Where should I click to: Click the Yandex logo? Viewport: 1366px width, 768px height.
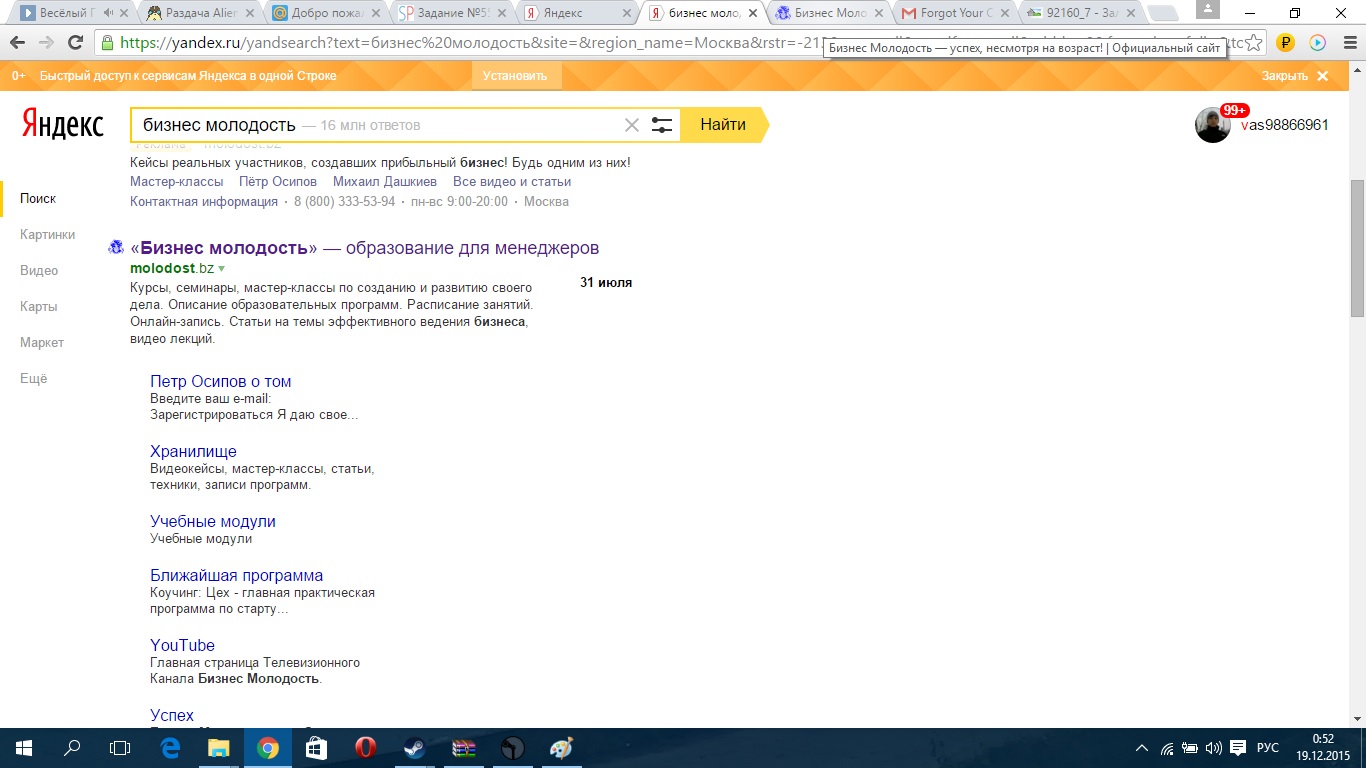click(62, 125)
